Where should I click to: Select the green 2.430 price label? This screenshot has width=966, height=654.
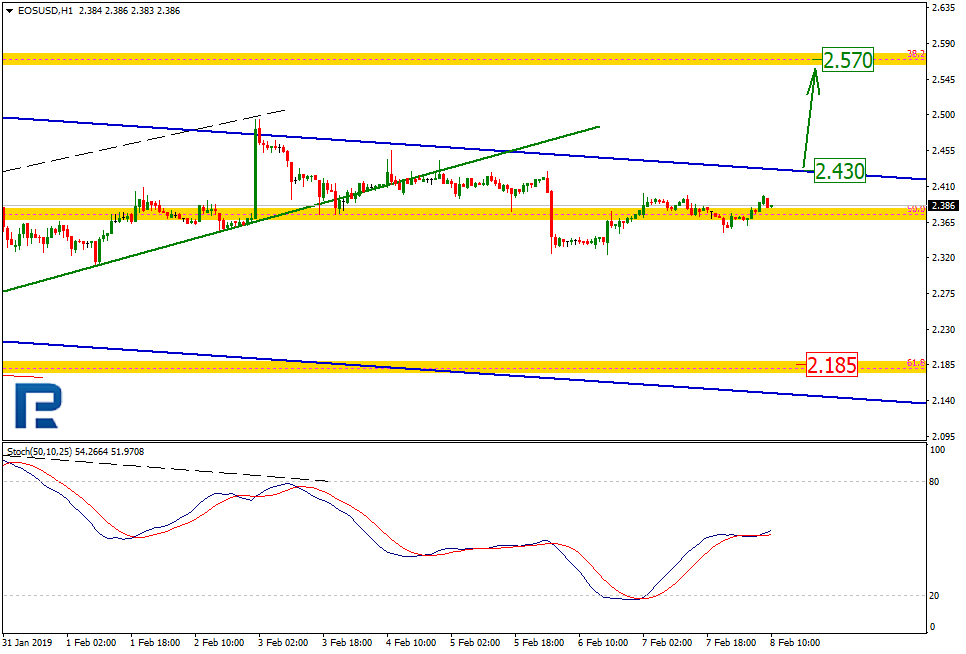[x=839, y=171]
